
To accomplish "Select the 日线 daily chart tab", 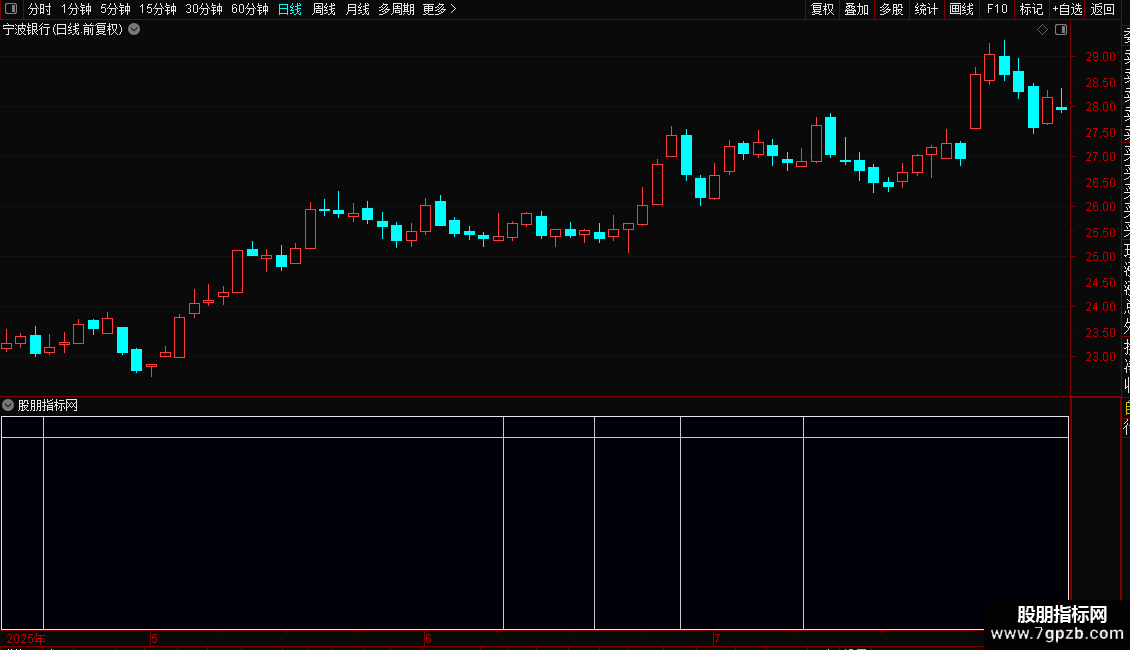I will tap(290, 9).
